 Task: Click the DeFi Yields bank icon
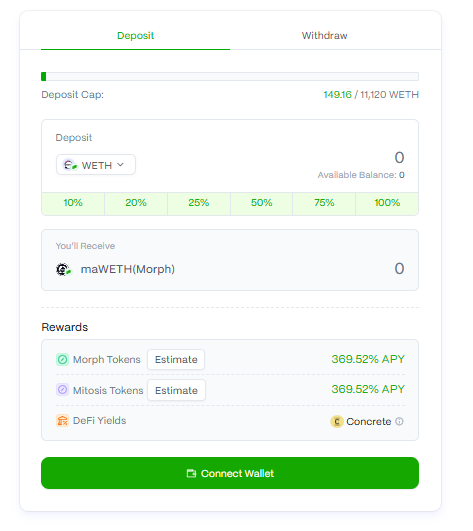click(x=63, y=421)
